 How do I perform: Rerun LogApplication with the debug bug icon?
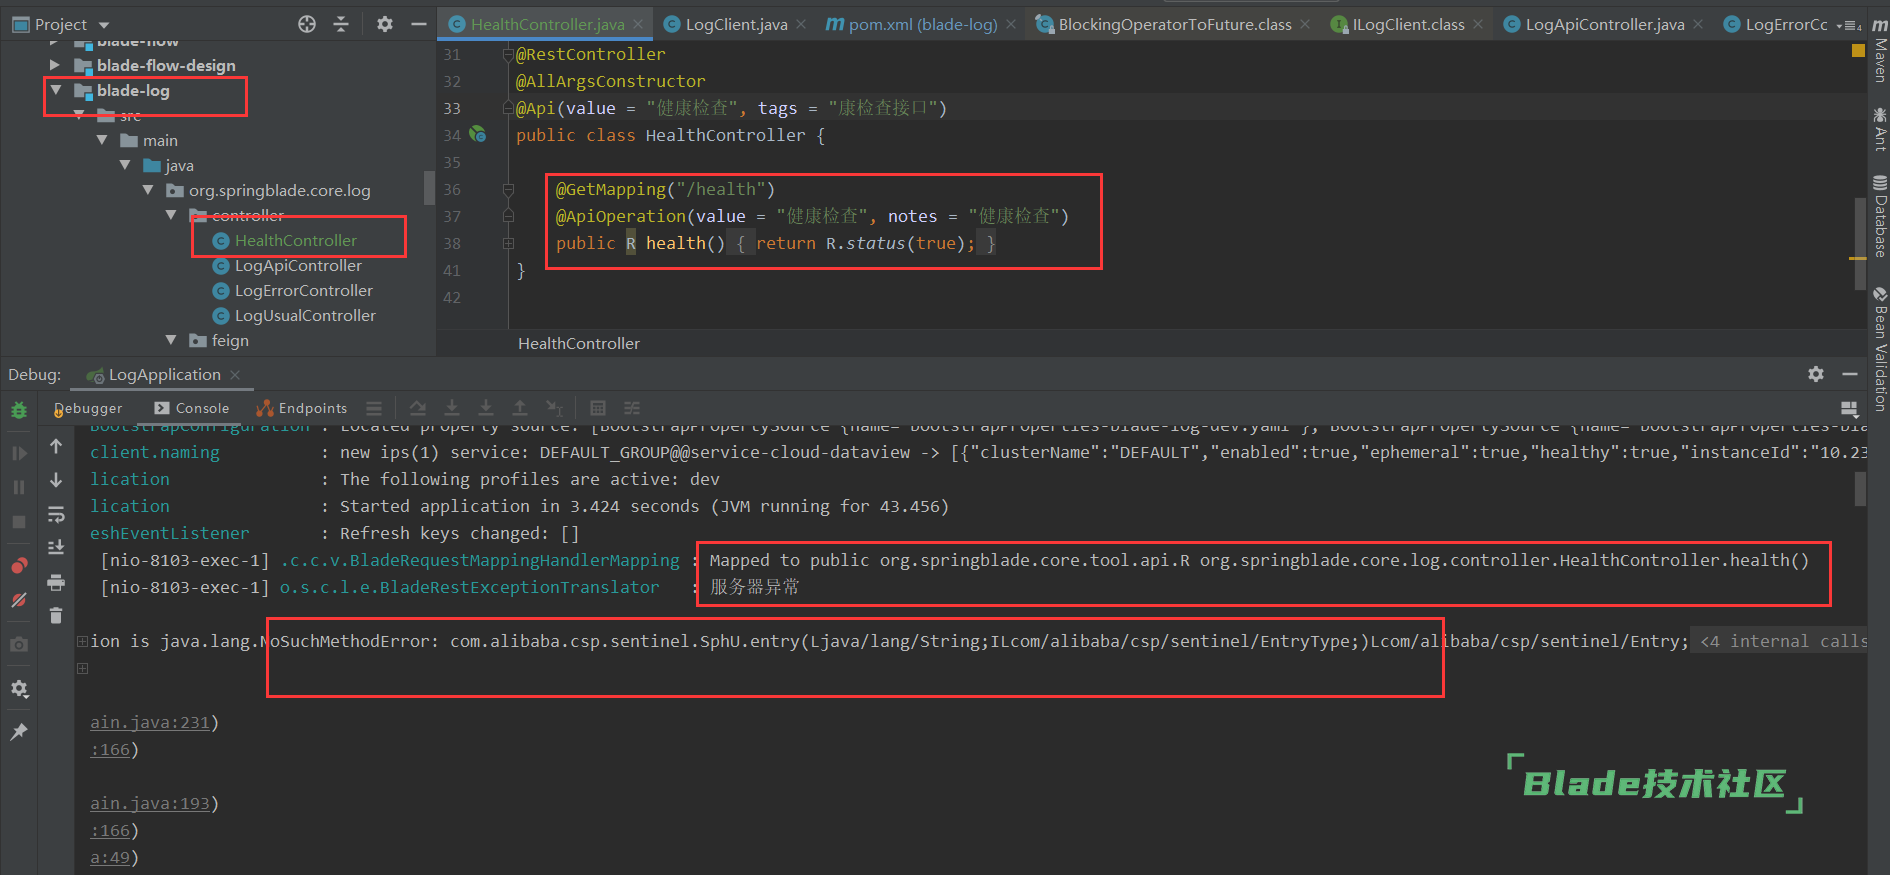pyautogui.click(x=19, y=410)
